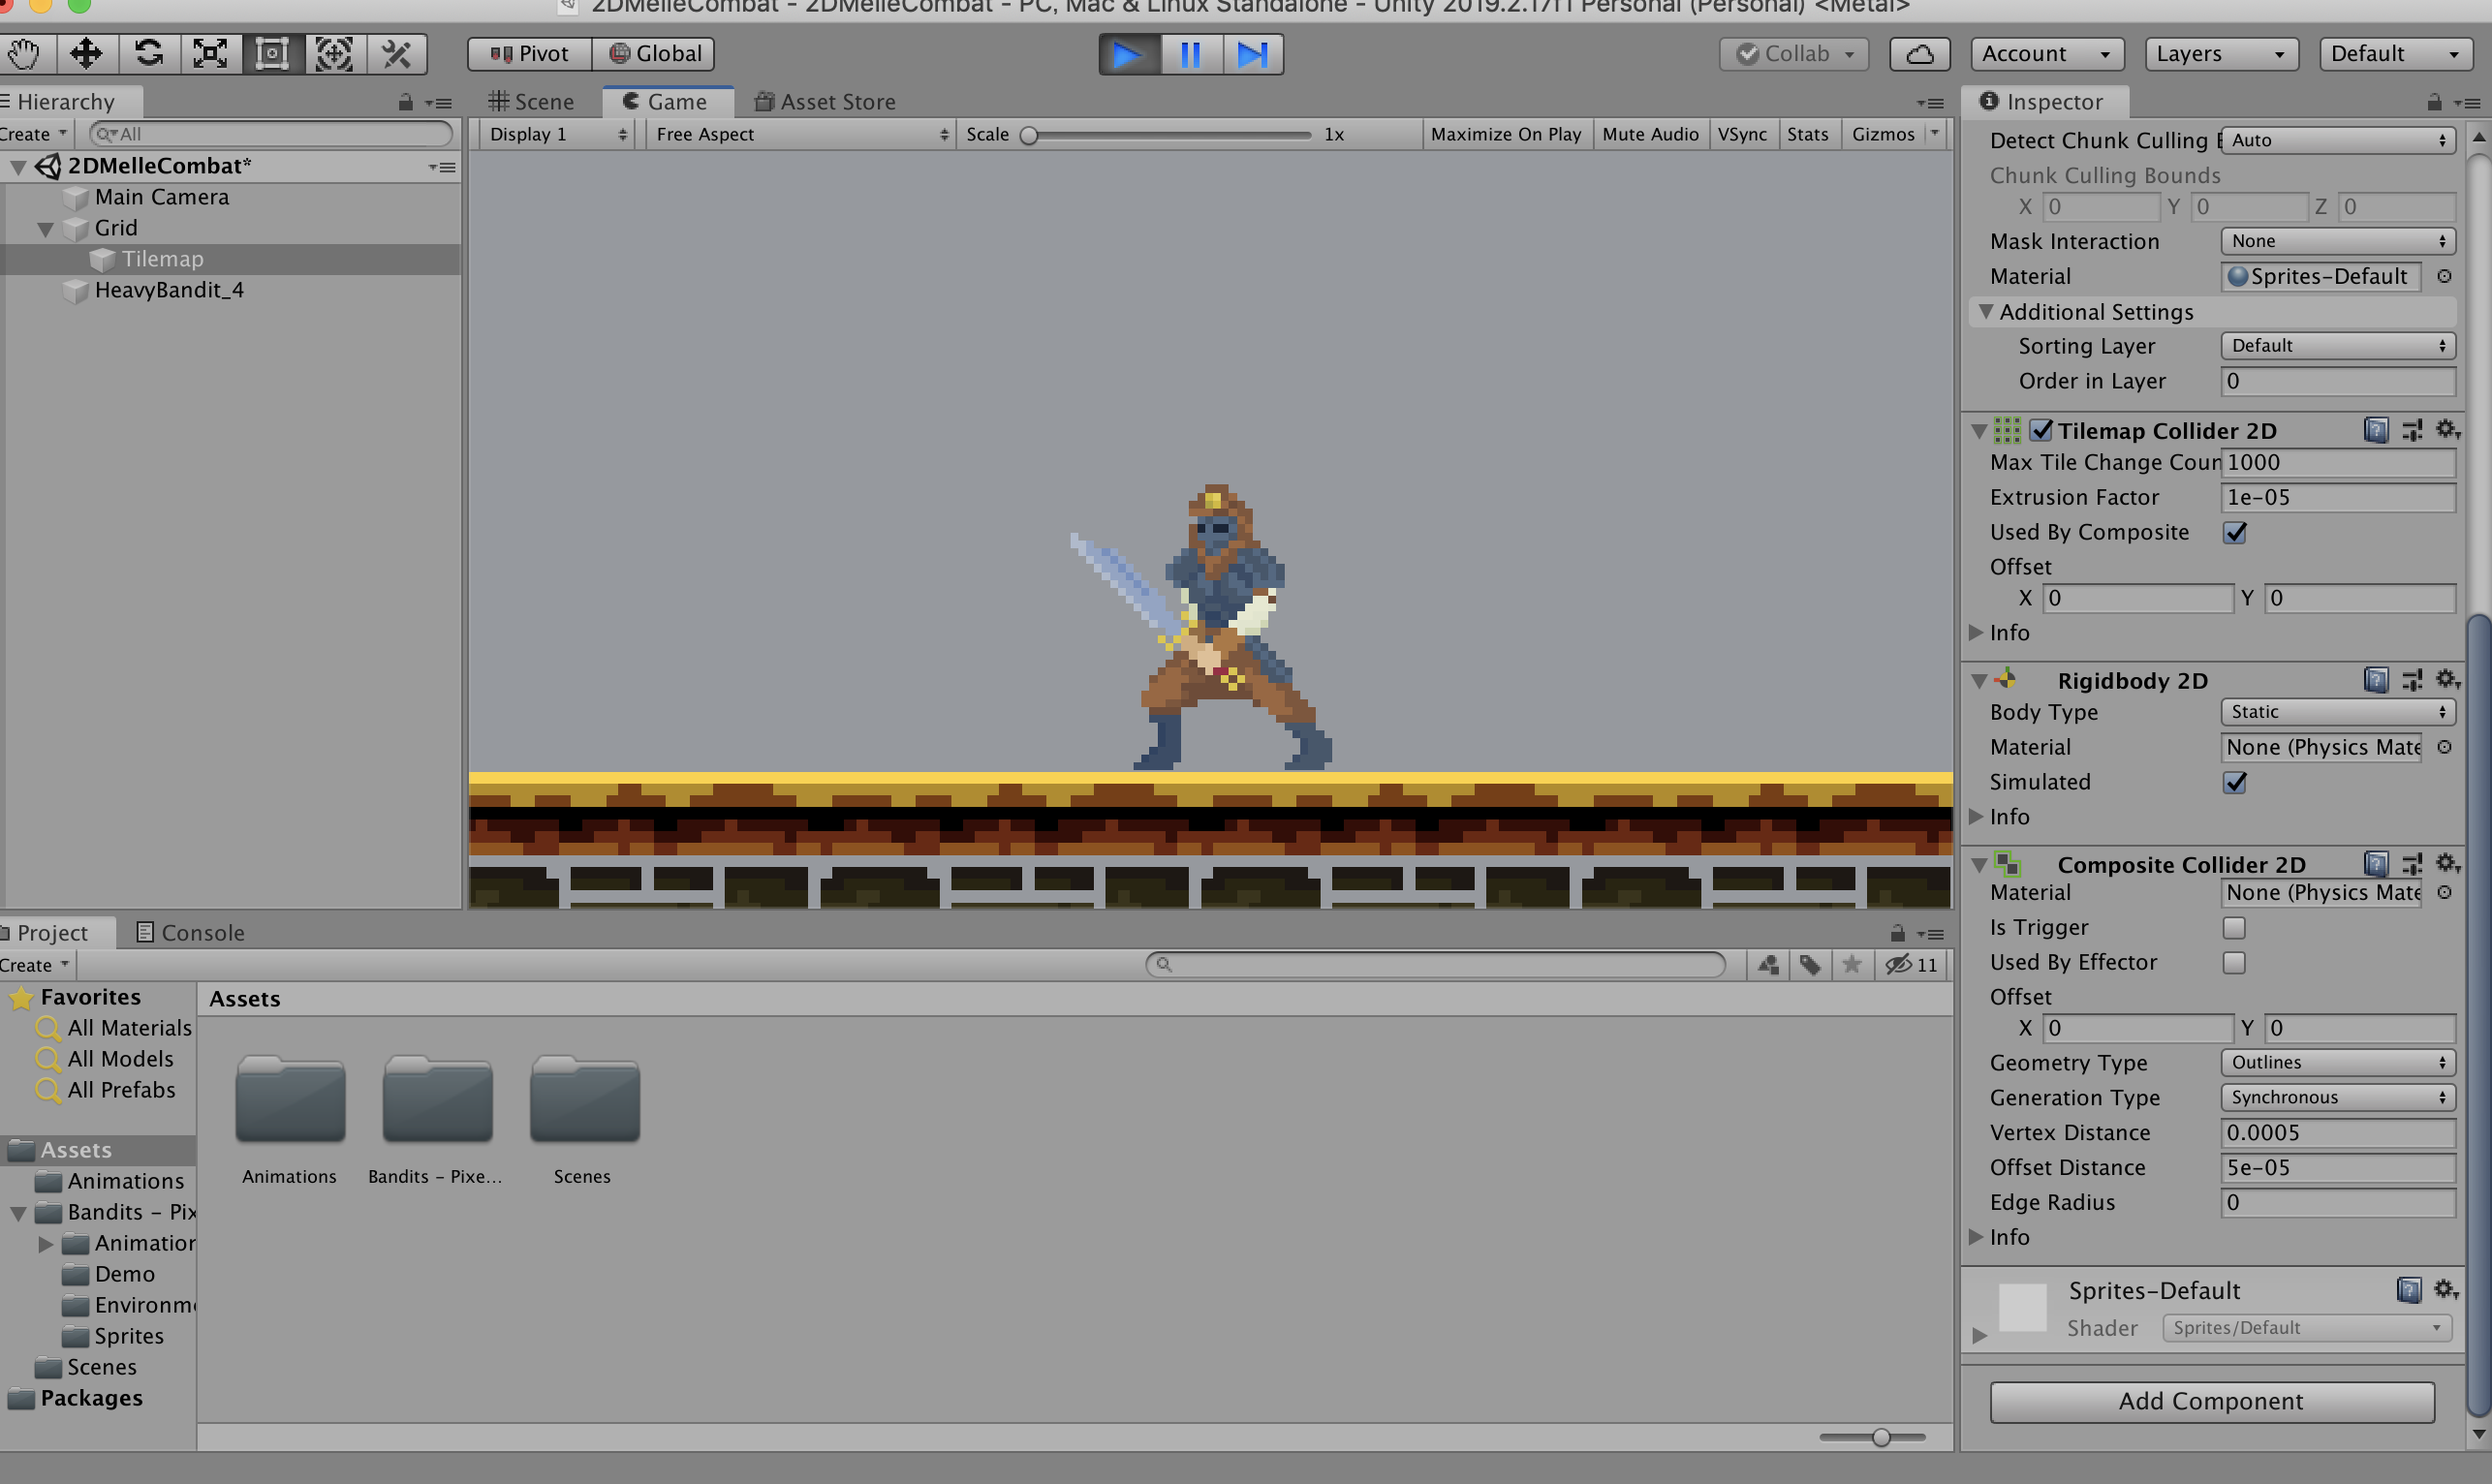Screen dimensions: 2492x1484
Task: Open the cloud services icon
Action: pos(1919,54)
